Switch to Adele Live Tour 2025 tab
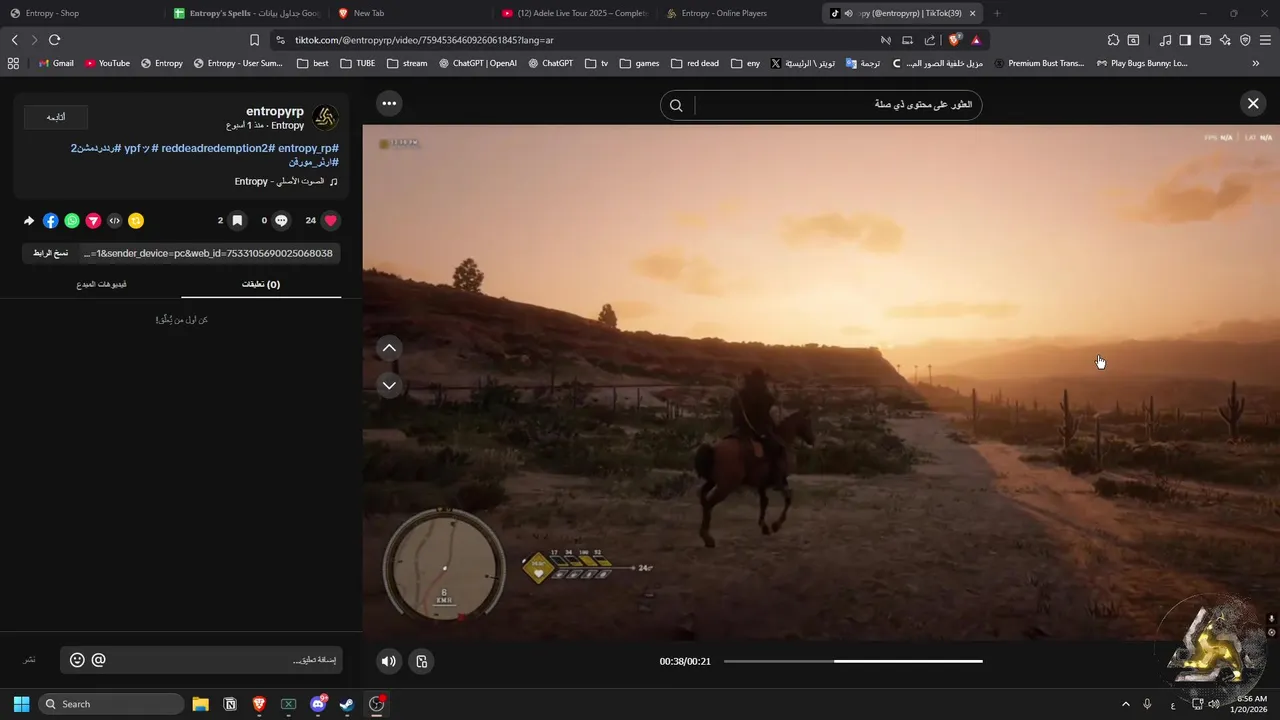The image size is (1280, 720). (x=574, y=13)
